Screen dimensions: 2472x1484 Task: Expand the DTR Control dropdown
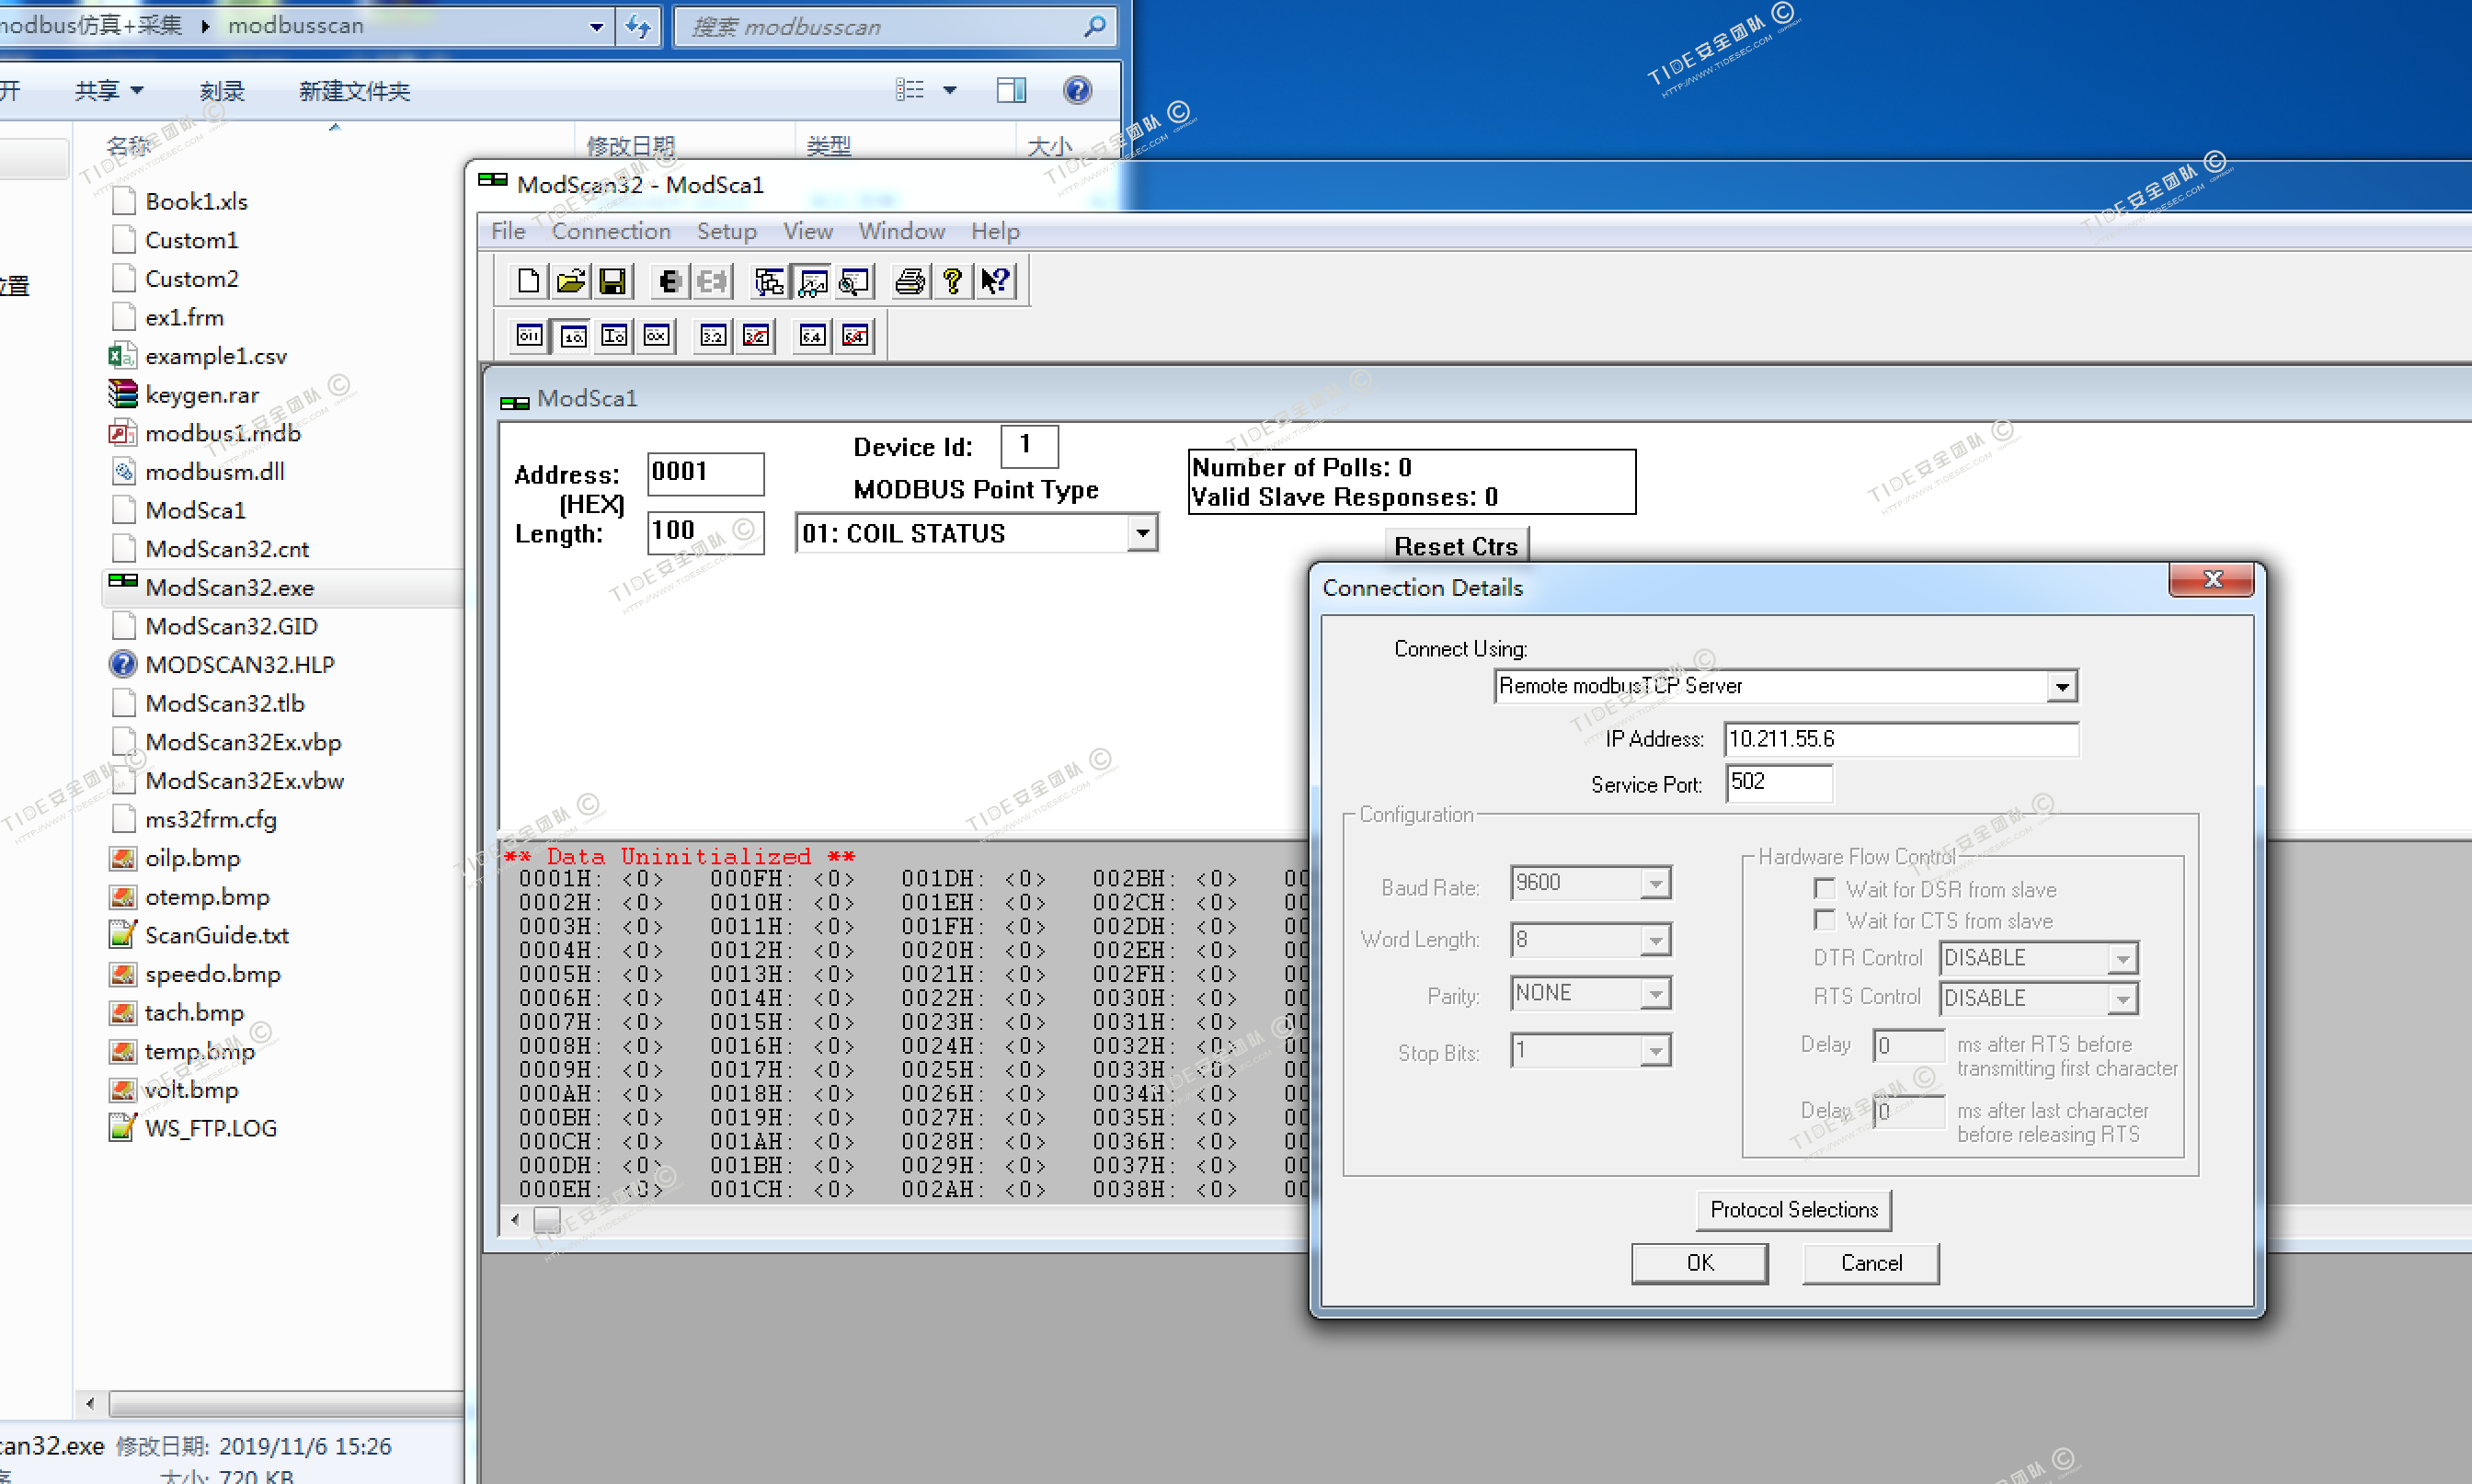[2122, 959]
